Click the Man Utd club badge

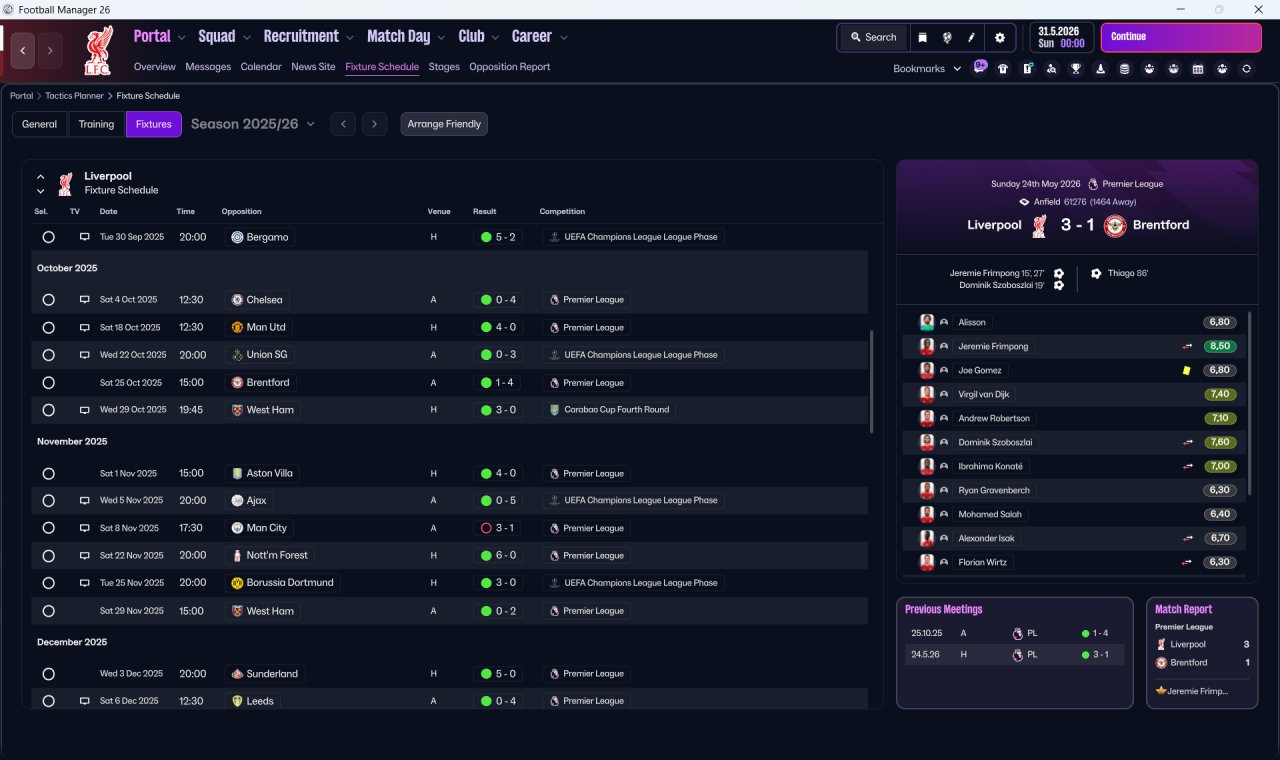[237, 327]
